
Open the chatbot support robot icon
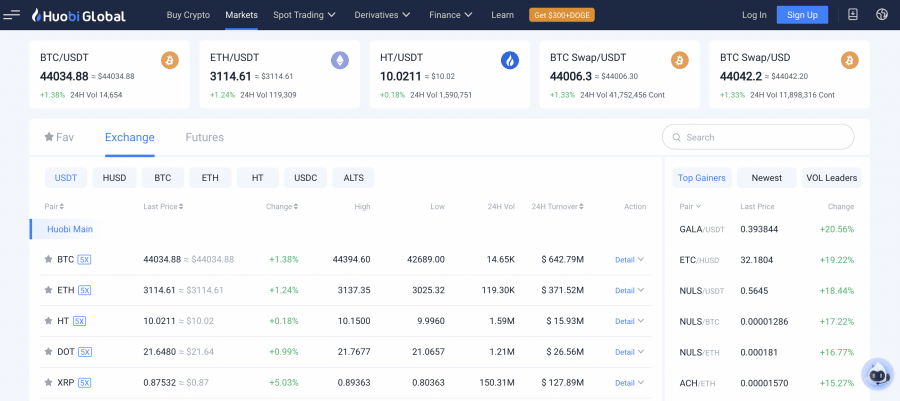click(876, 373)
